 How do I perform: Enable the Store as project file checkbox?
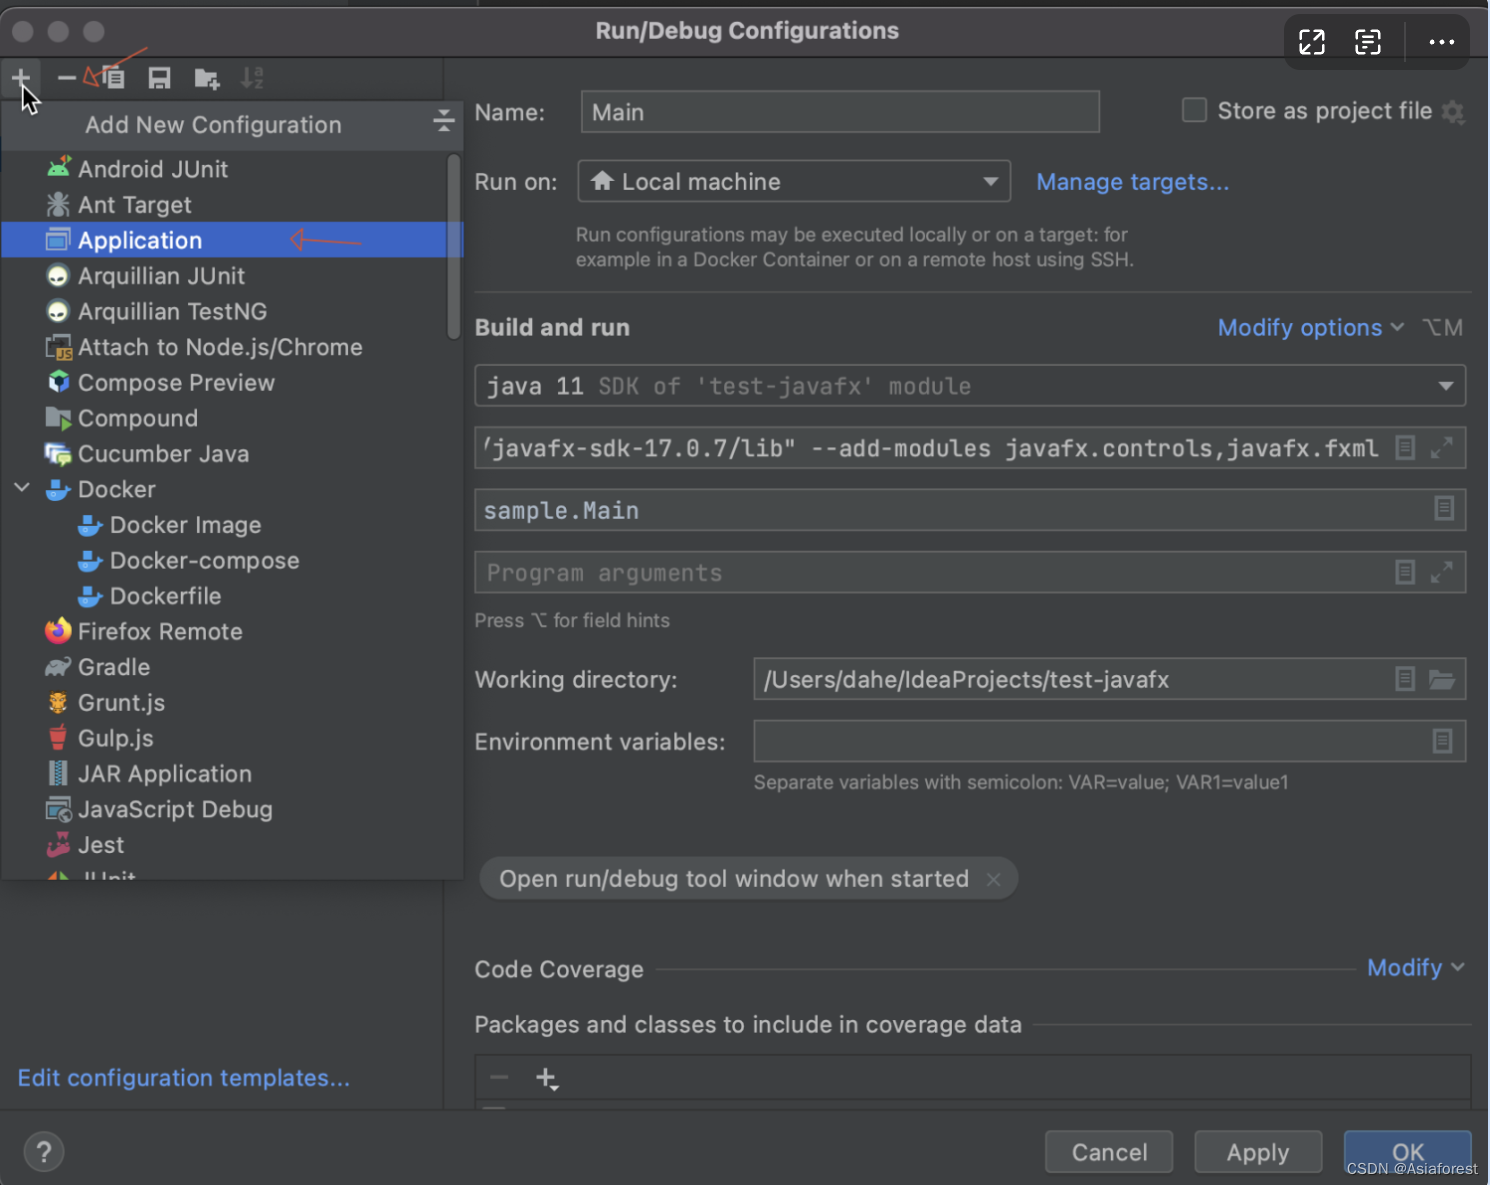(x=1194, y=110)
